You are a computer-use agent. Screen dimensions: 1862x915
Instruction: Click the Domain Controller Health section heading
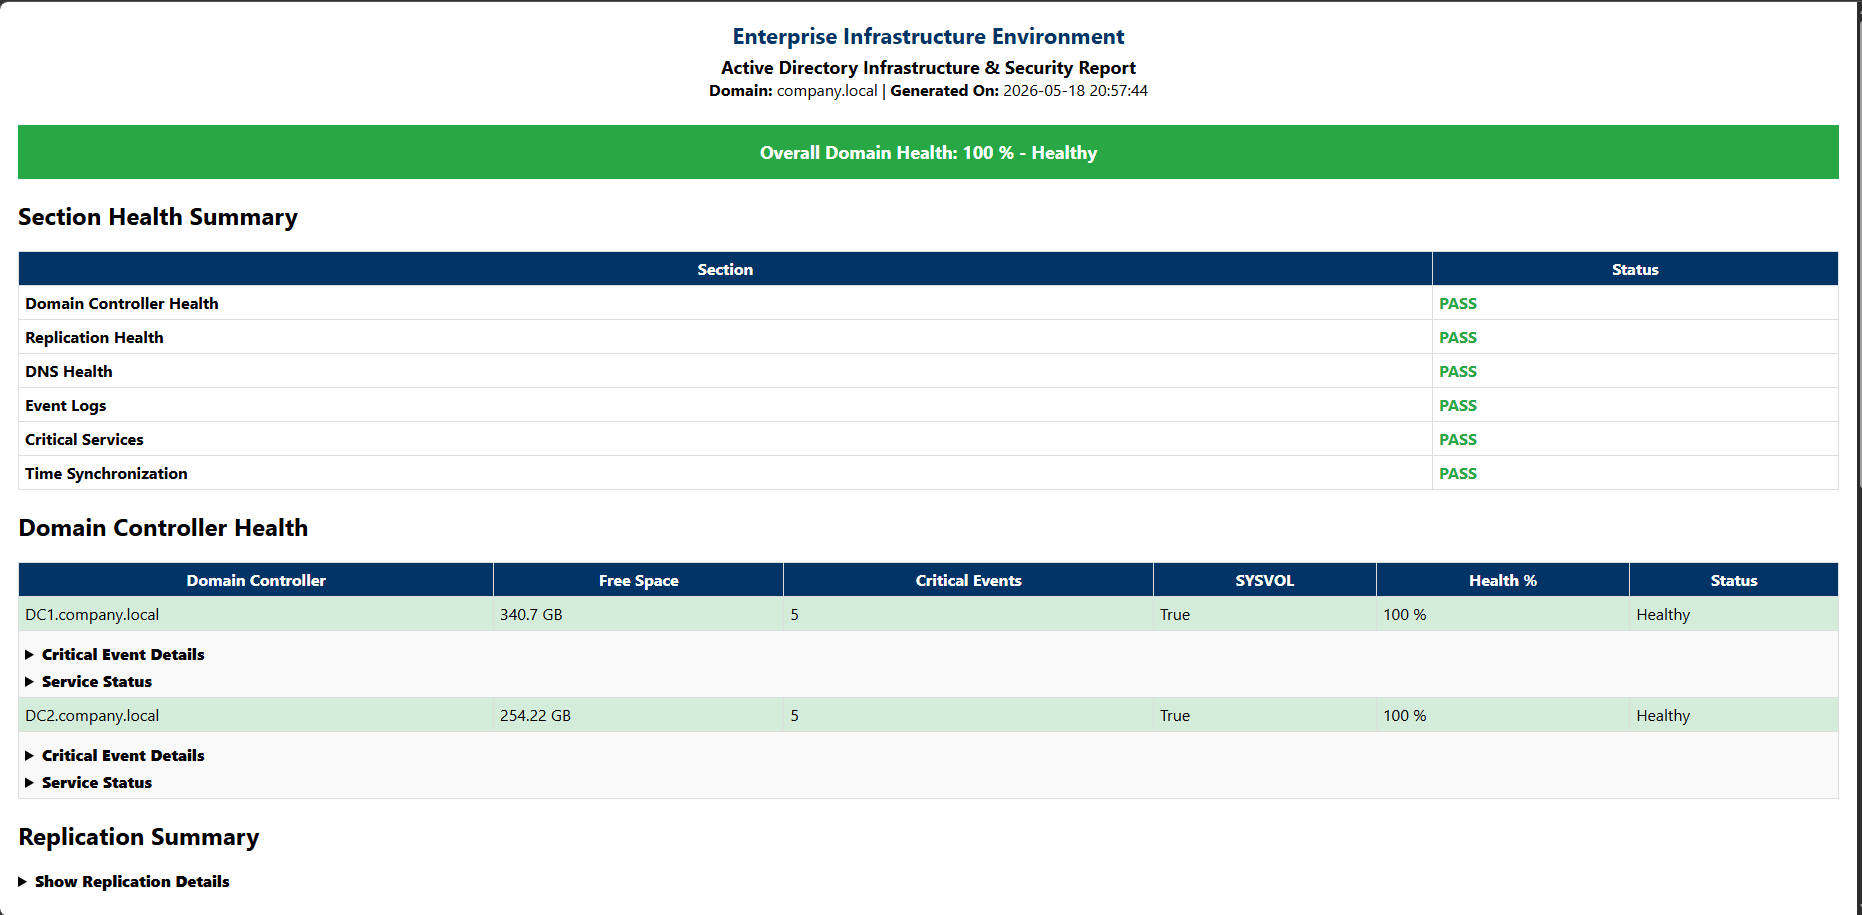click(x=163, y=527)
